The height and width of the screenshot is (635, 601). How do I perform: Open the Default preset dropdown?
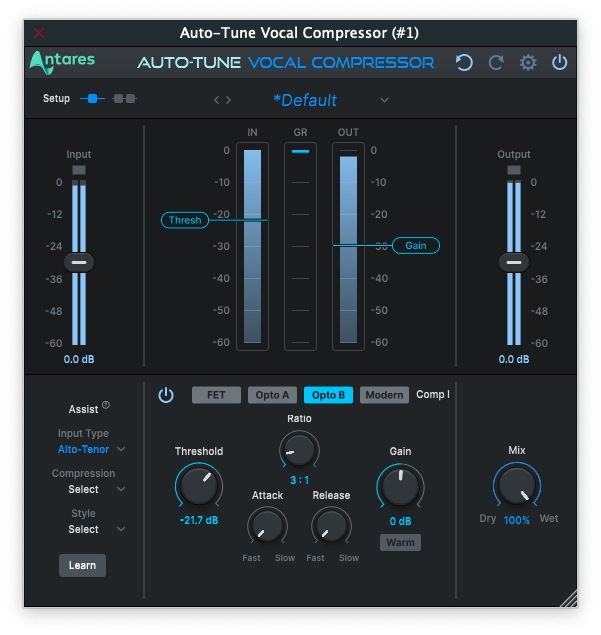click(x=305, y=100)
